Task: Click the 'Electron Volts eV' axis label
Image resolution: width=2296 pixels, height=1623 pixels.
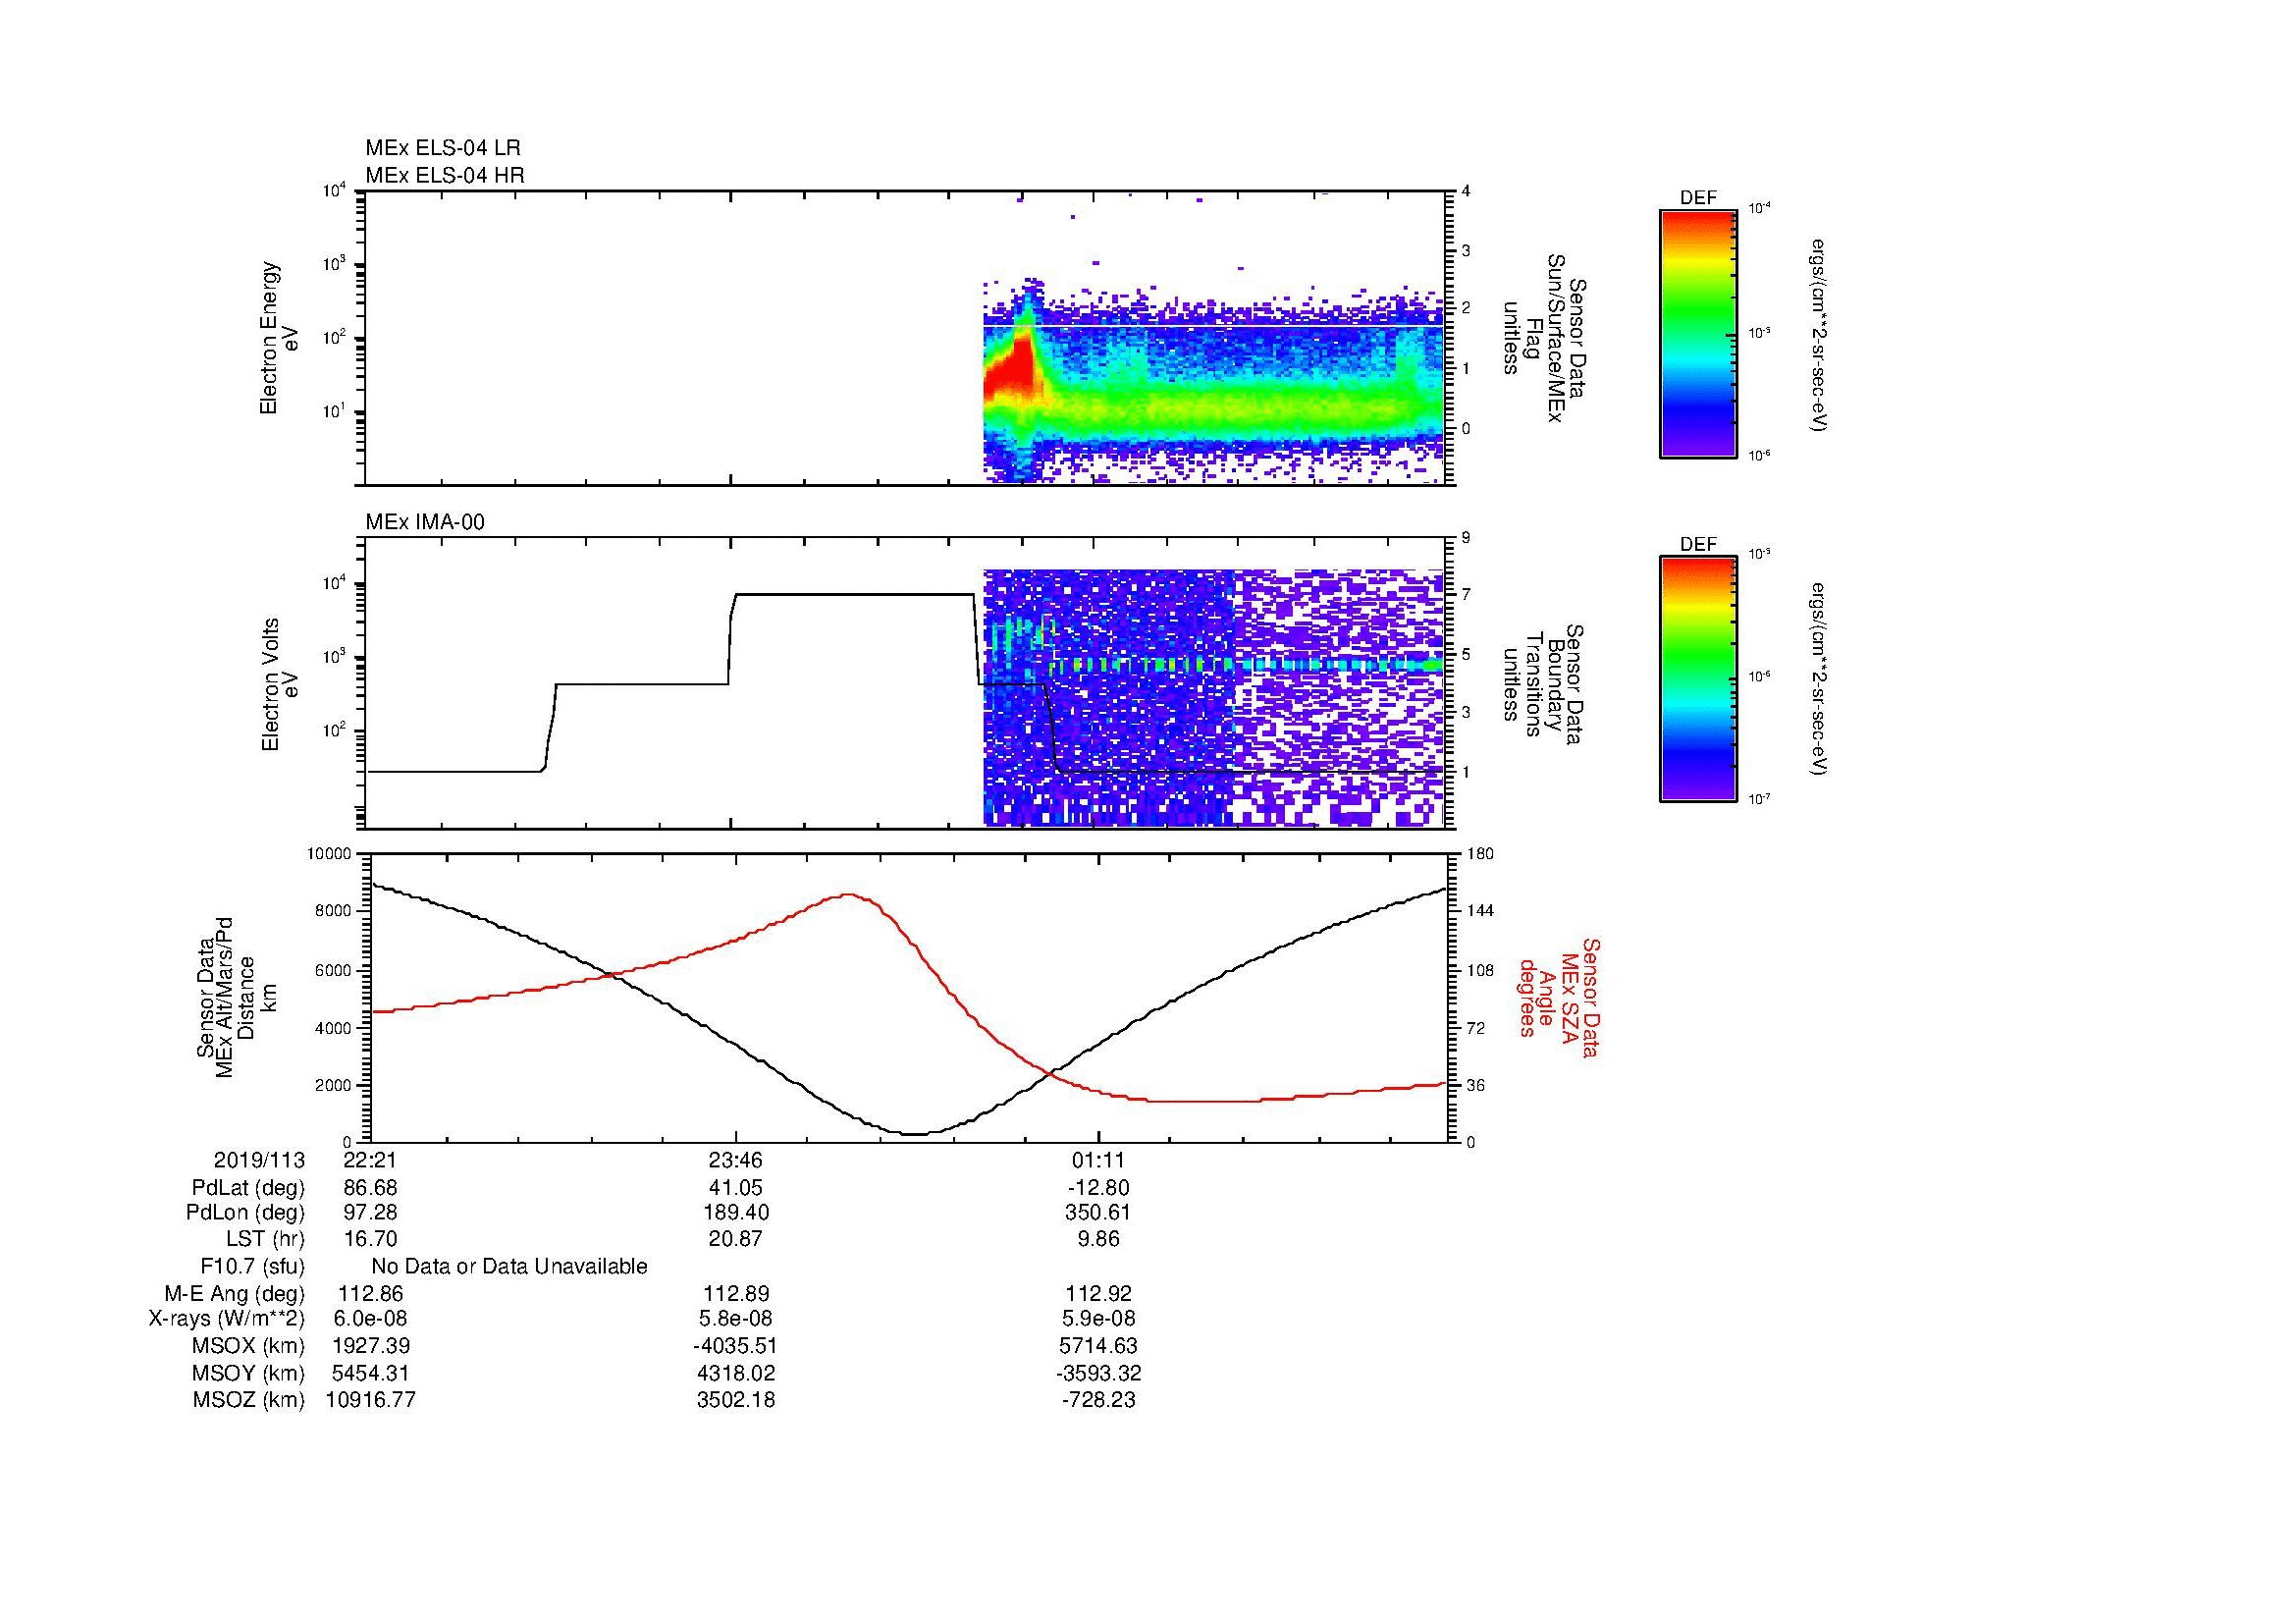Action: [280, 685]
